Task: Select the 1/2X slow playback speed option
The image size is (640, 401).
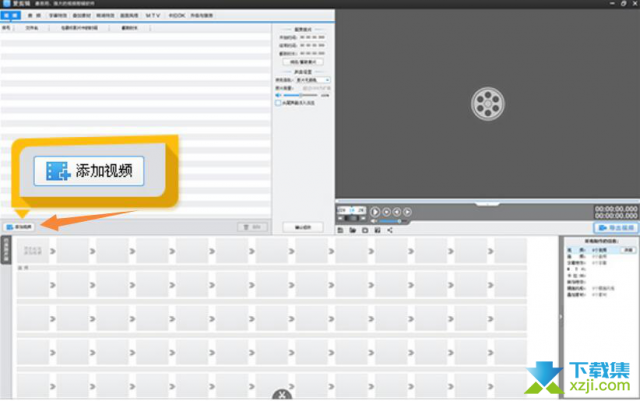Action: coord(342,210)
